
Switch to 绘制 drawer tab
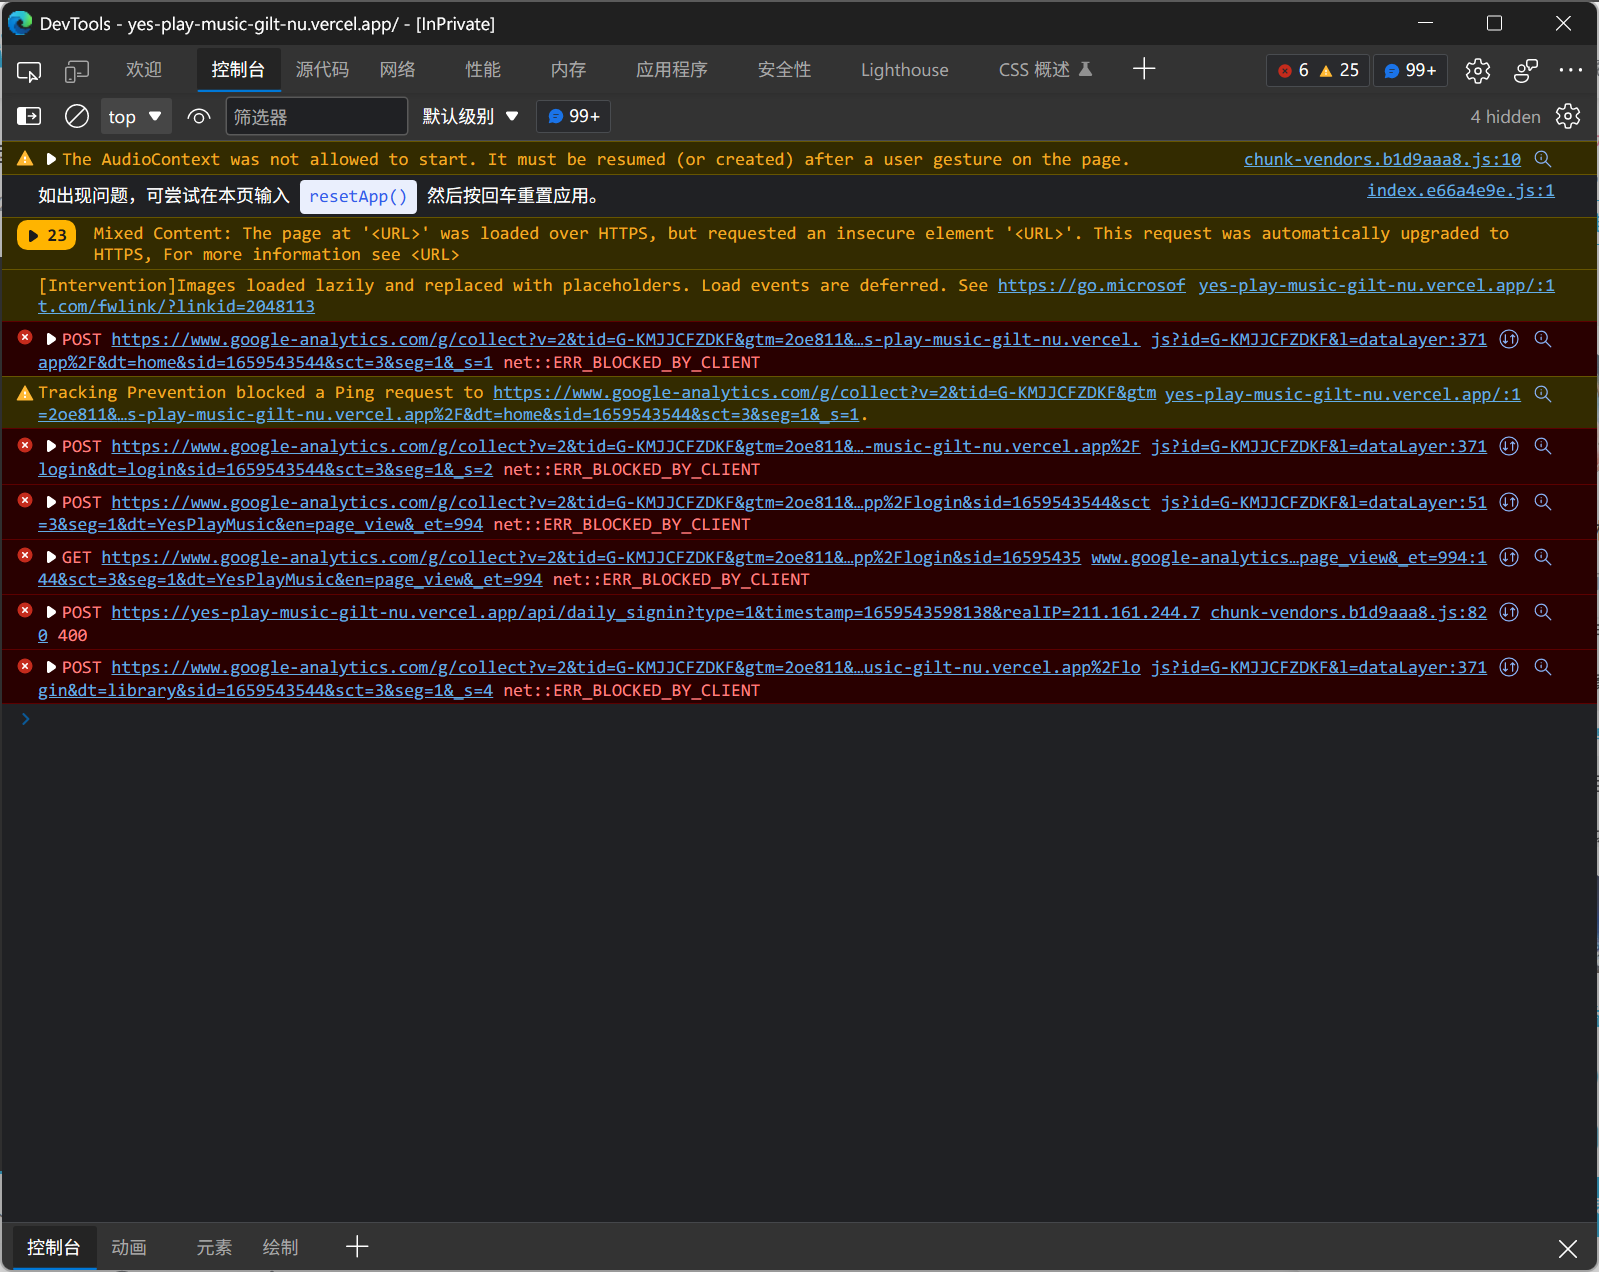click(280, 1247)
